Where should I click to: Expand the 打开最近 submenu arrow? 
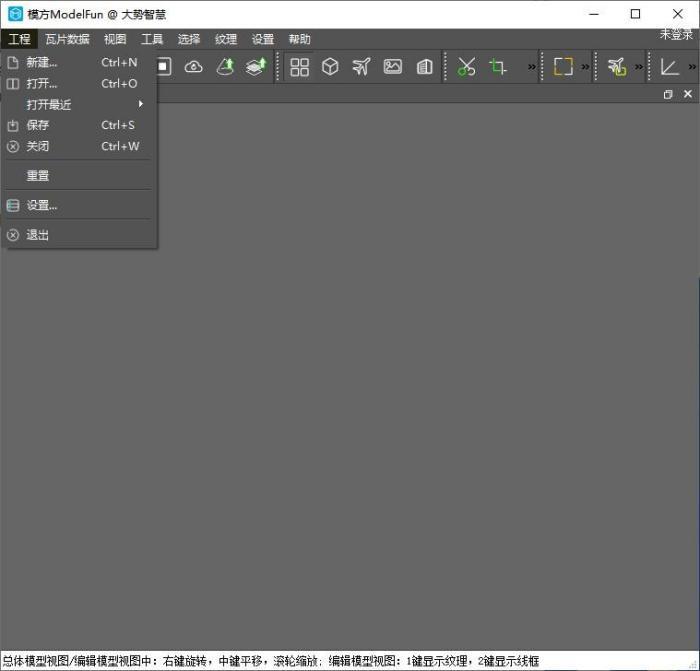141,104
